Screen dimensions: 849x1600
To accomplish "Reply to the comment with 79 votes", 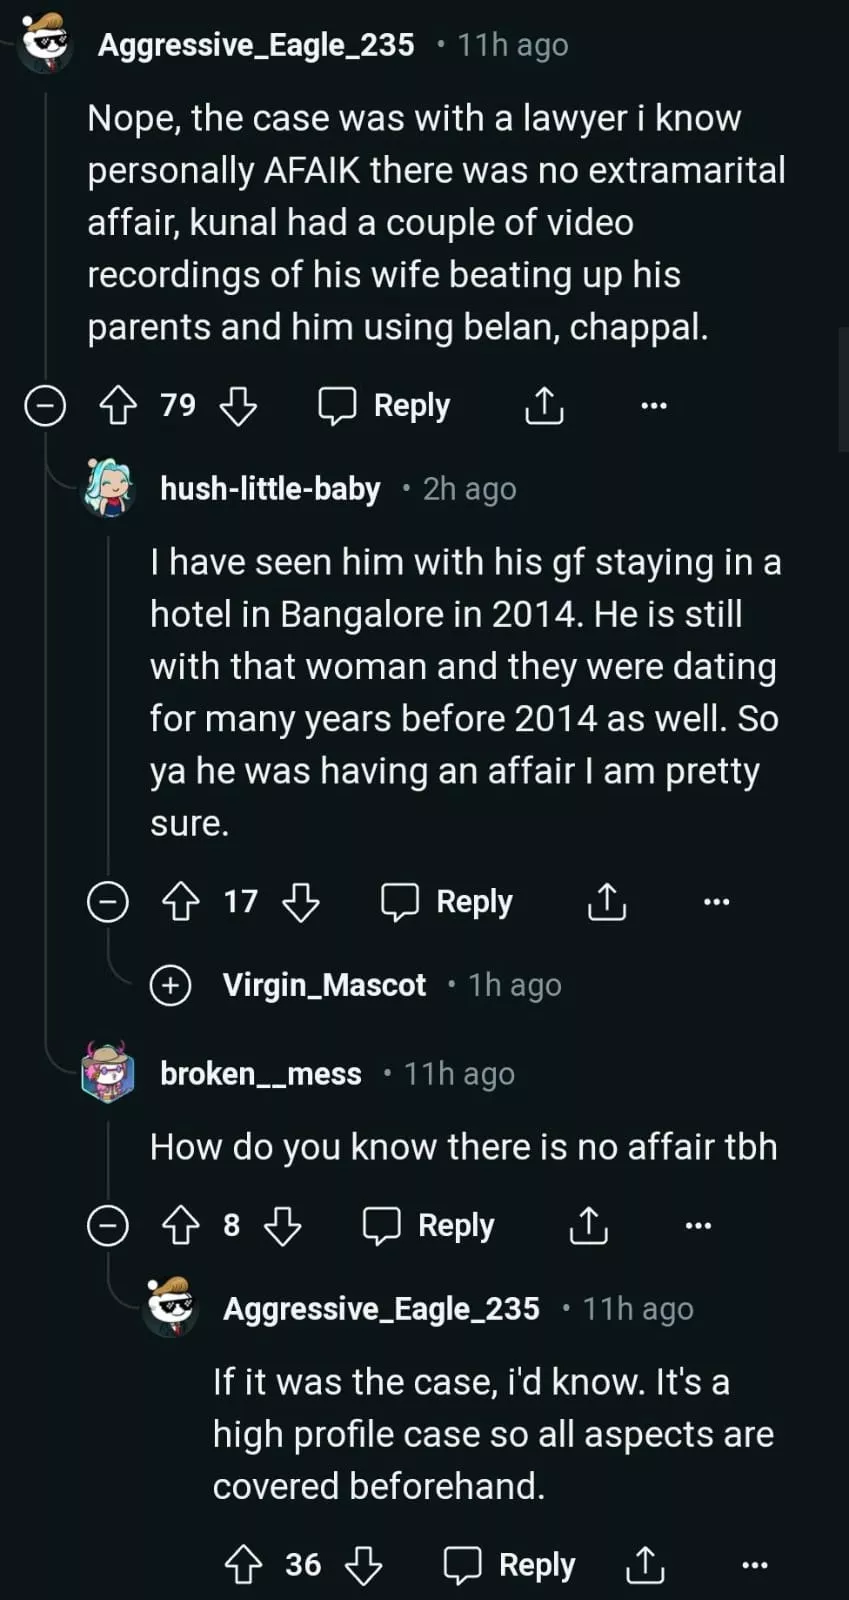I will pos(385,406).
